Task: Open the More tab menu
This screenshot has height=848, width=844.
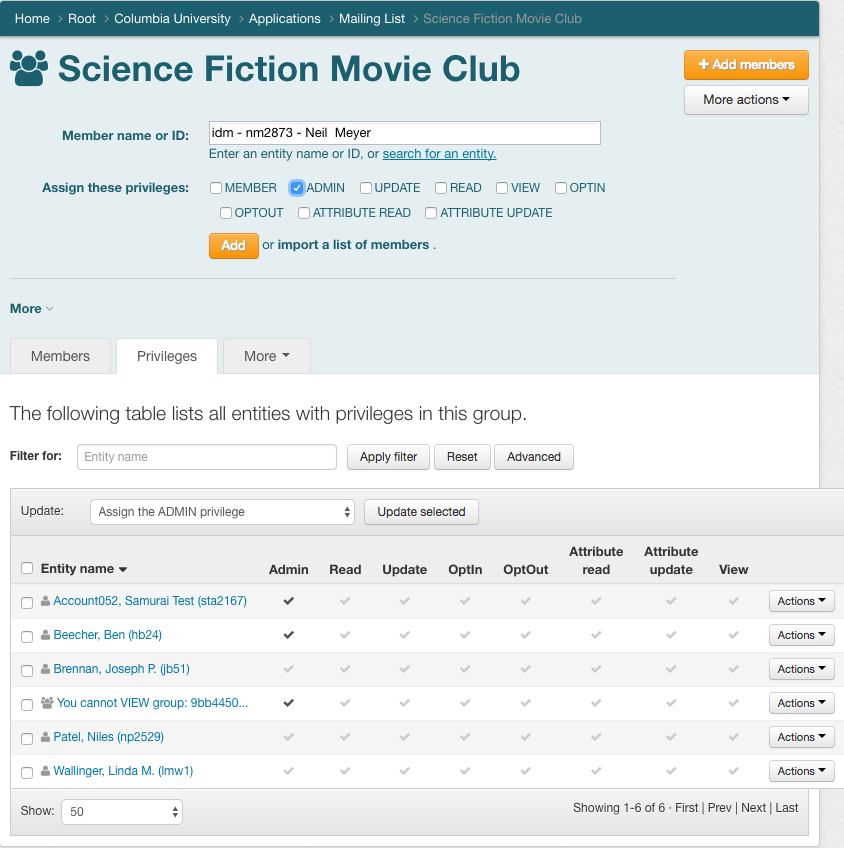Action: pyautogui.click(x=267, y=356)
